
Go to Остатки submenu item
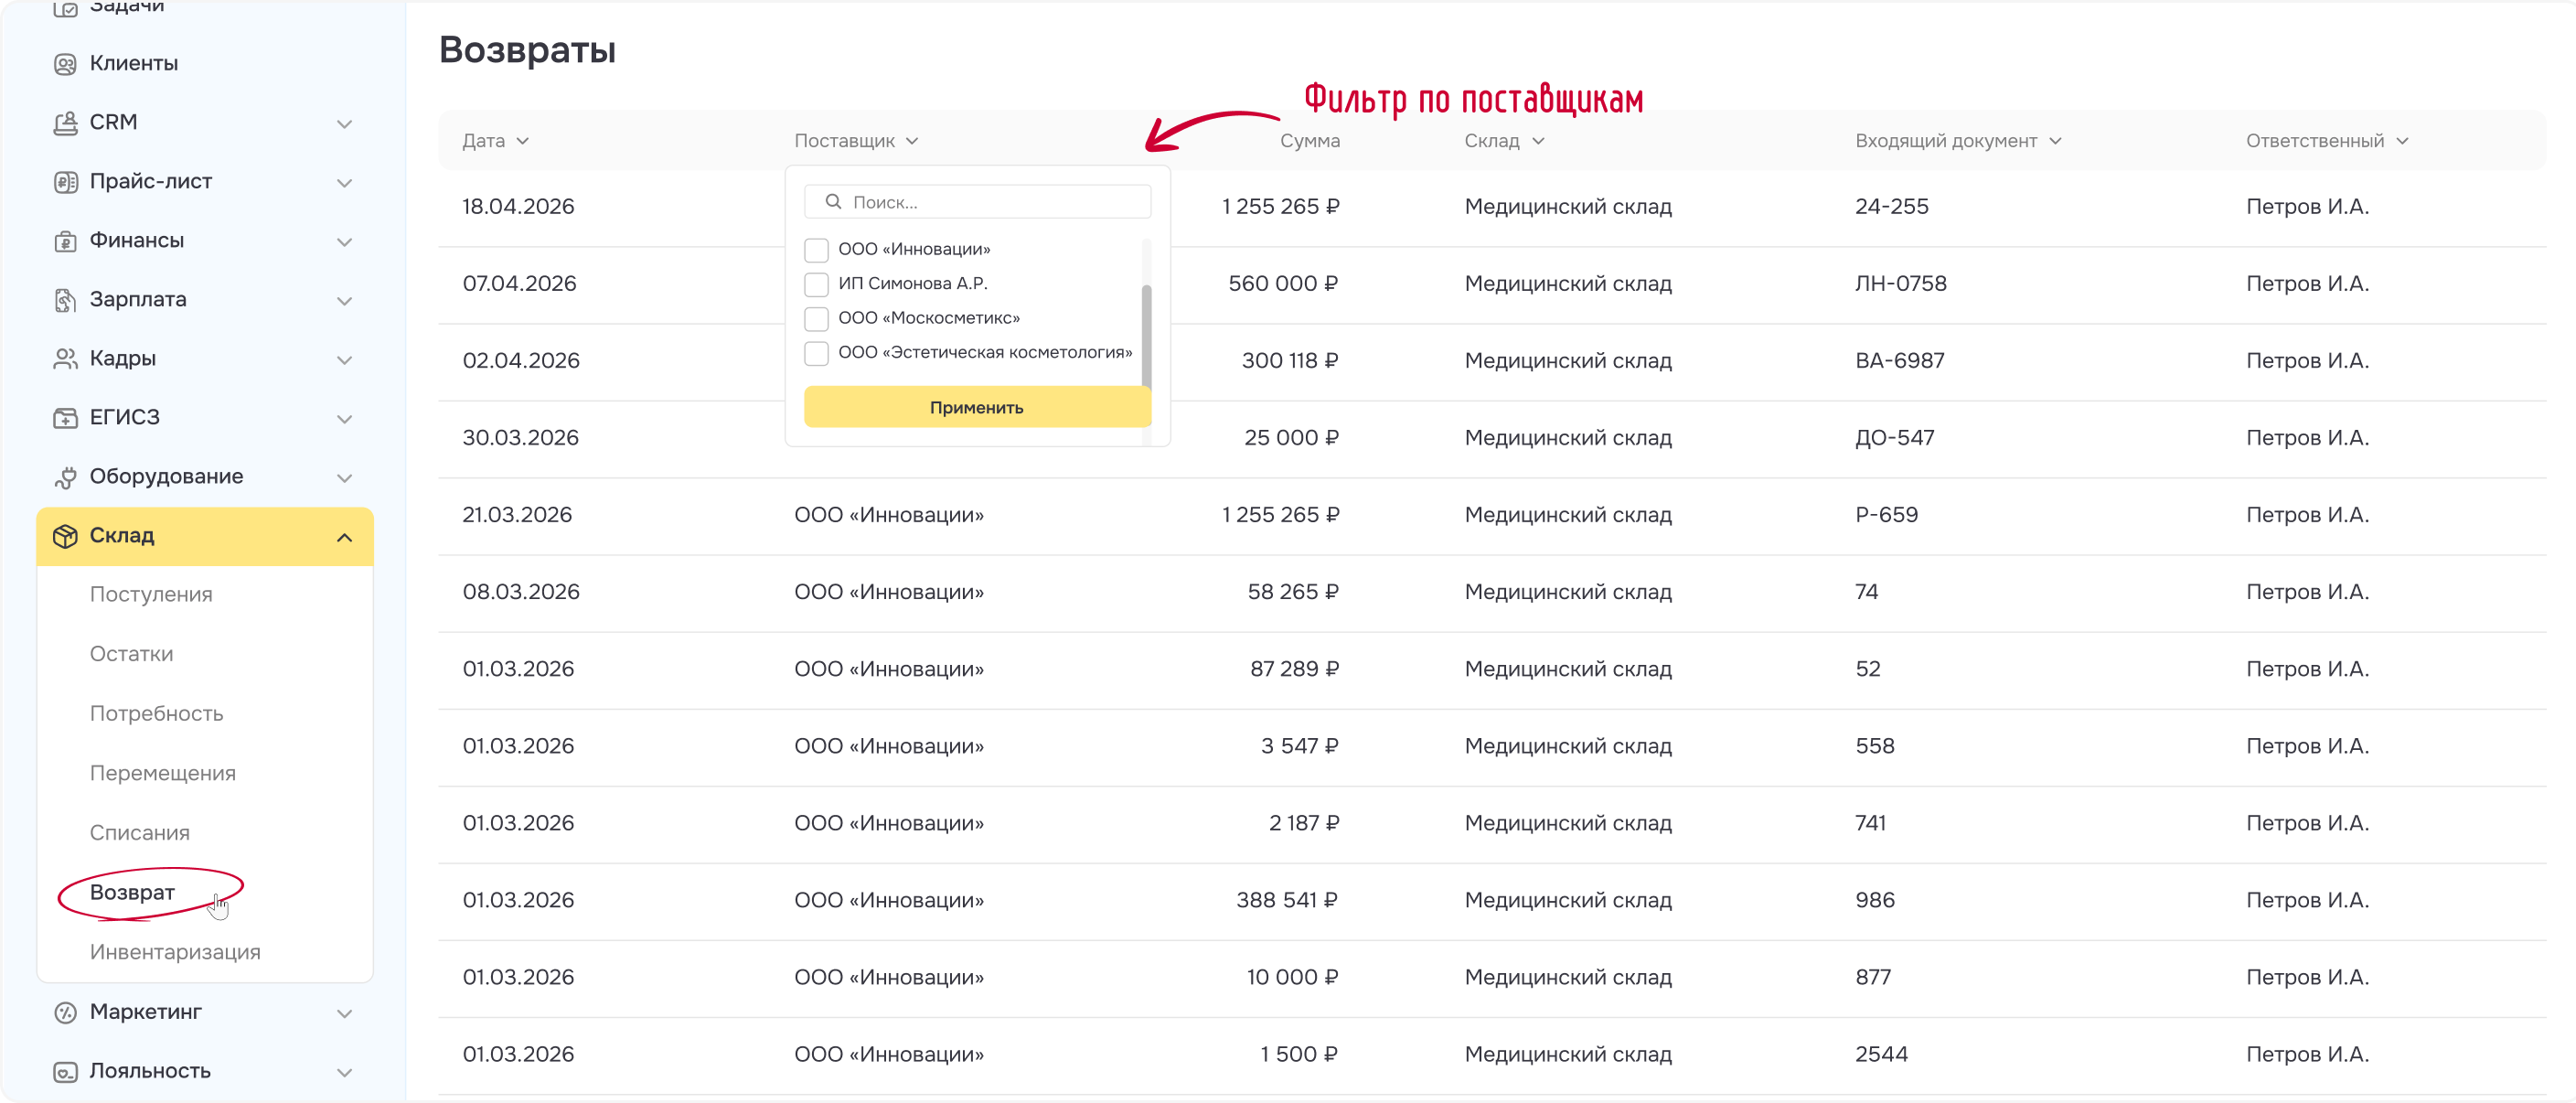131,654
